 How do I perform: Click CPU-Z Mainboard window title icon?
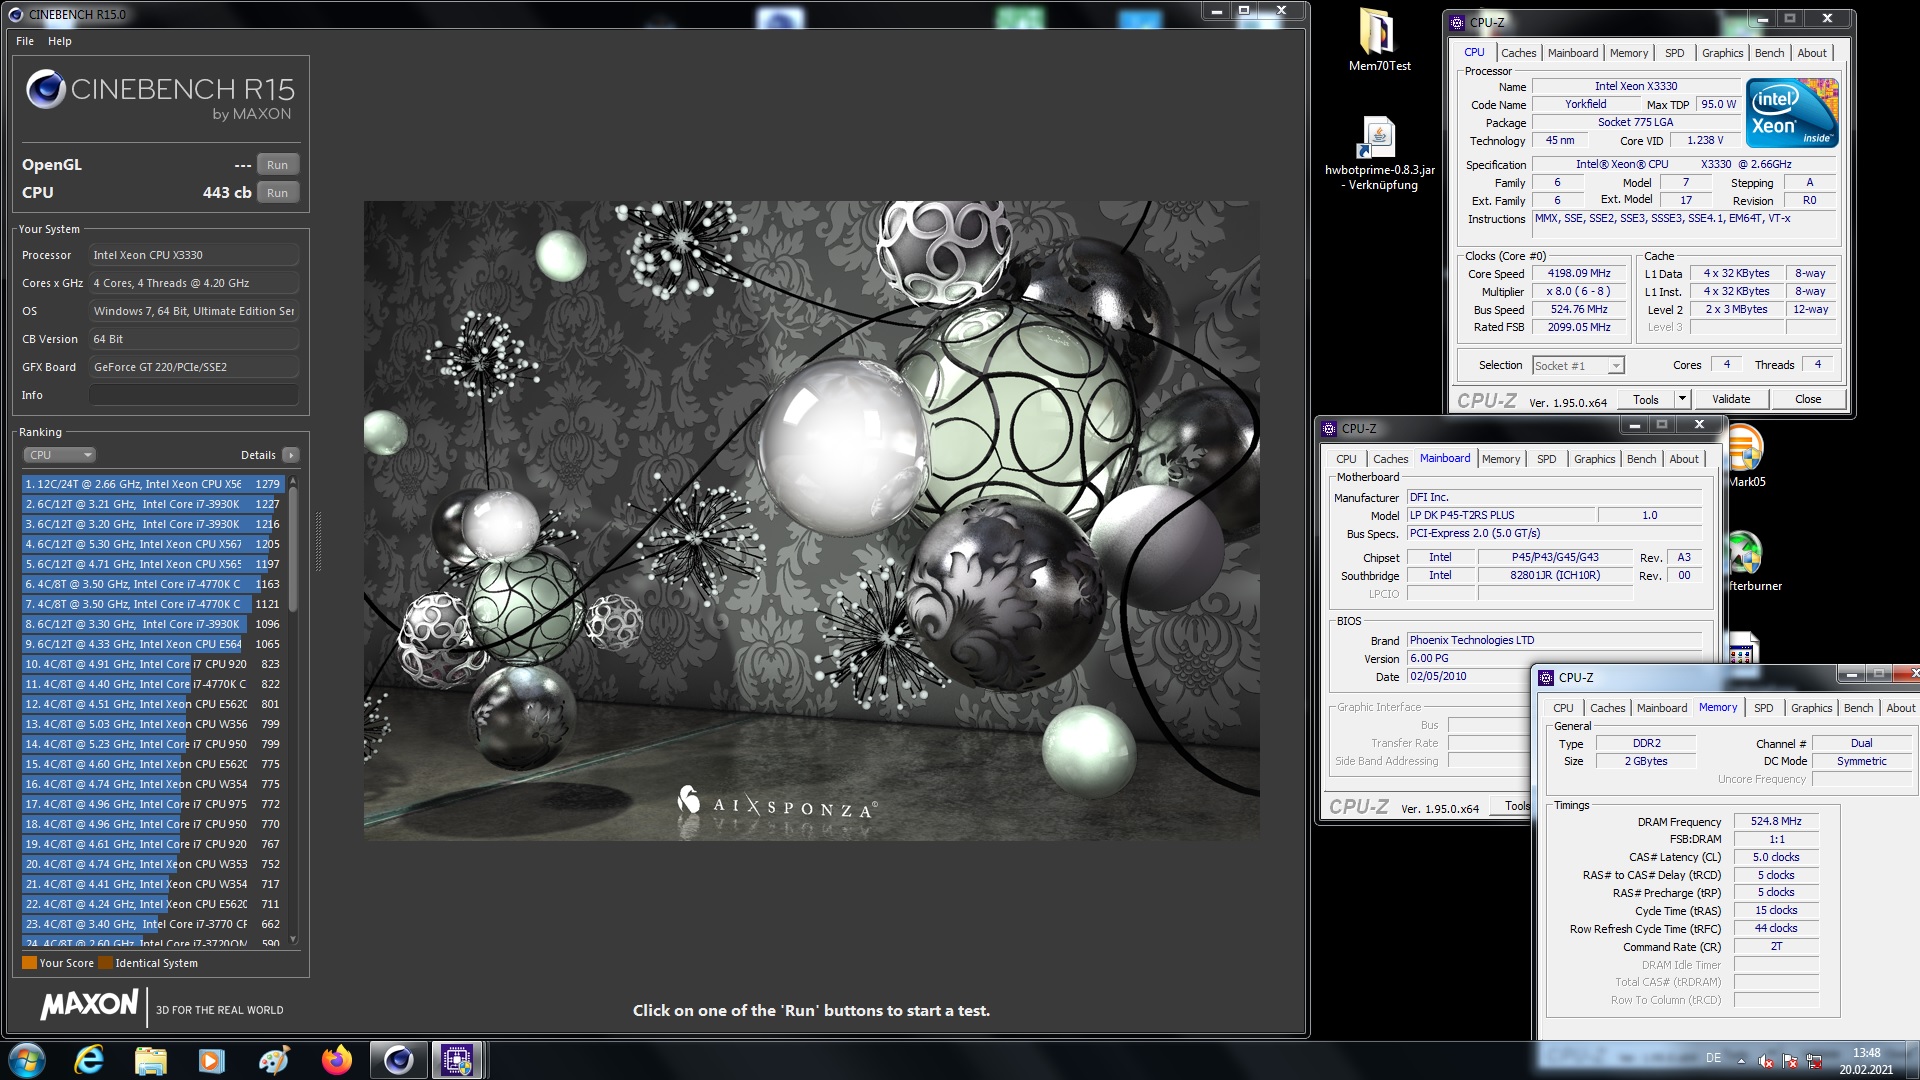pos(1330,428)
